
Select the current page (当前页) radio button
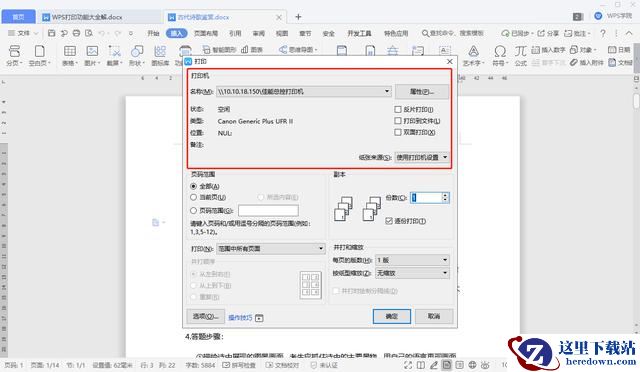[193, 197]
